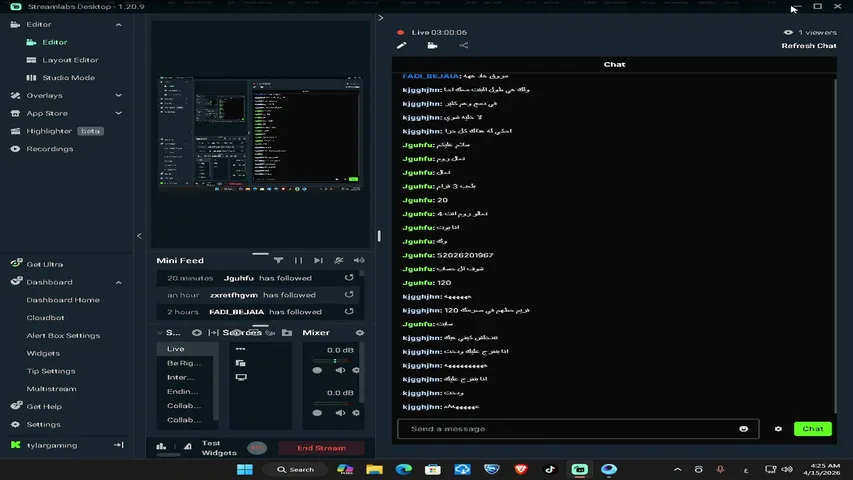Click the Mini Feed volume speaker icon

coord(359,260)
